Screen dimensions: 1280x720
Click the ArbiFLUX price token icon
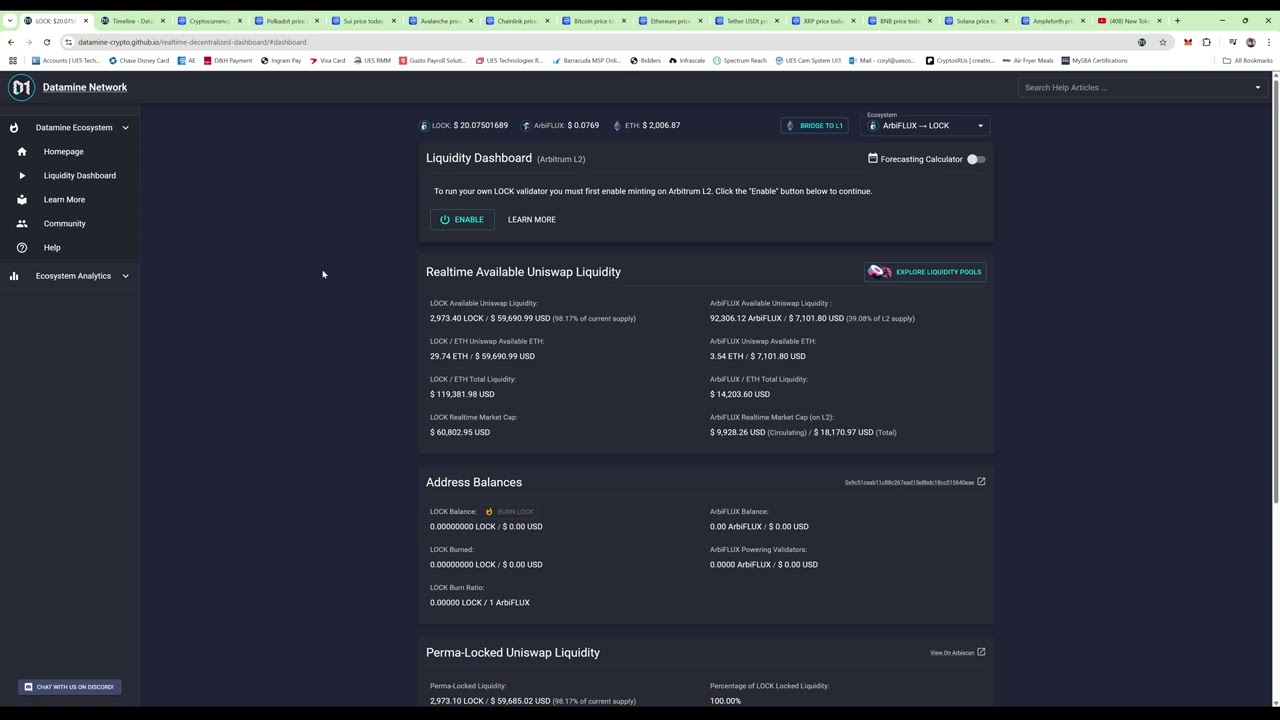point(526,126)
